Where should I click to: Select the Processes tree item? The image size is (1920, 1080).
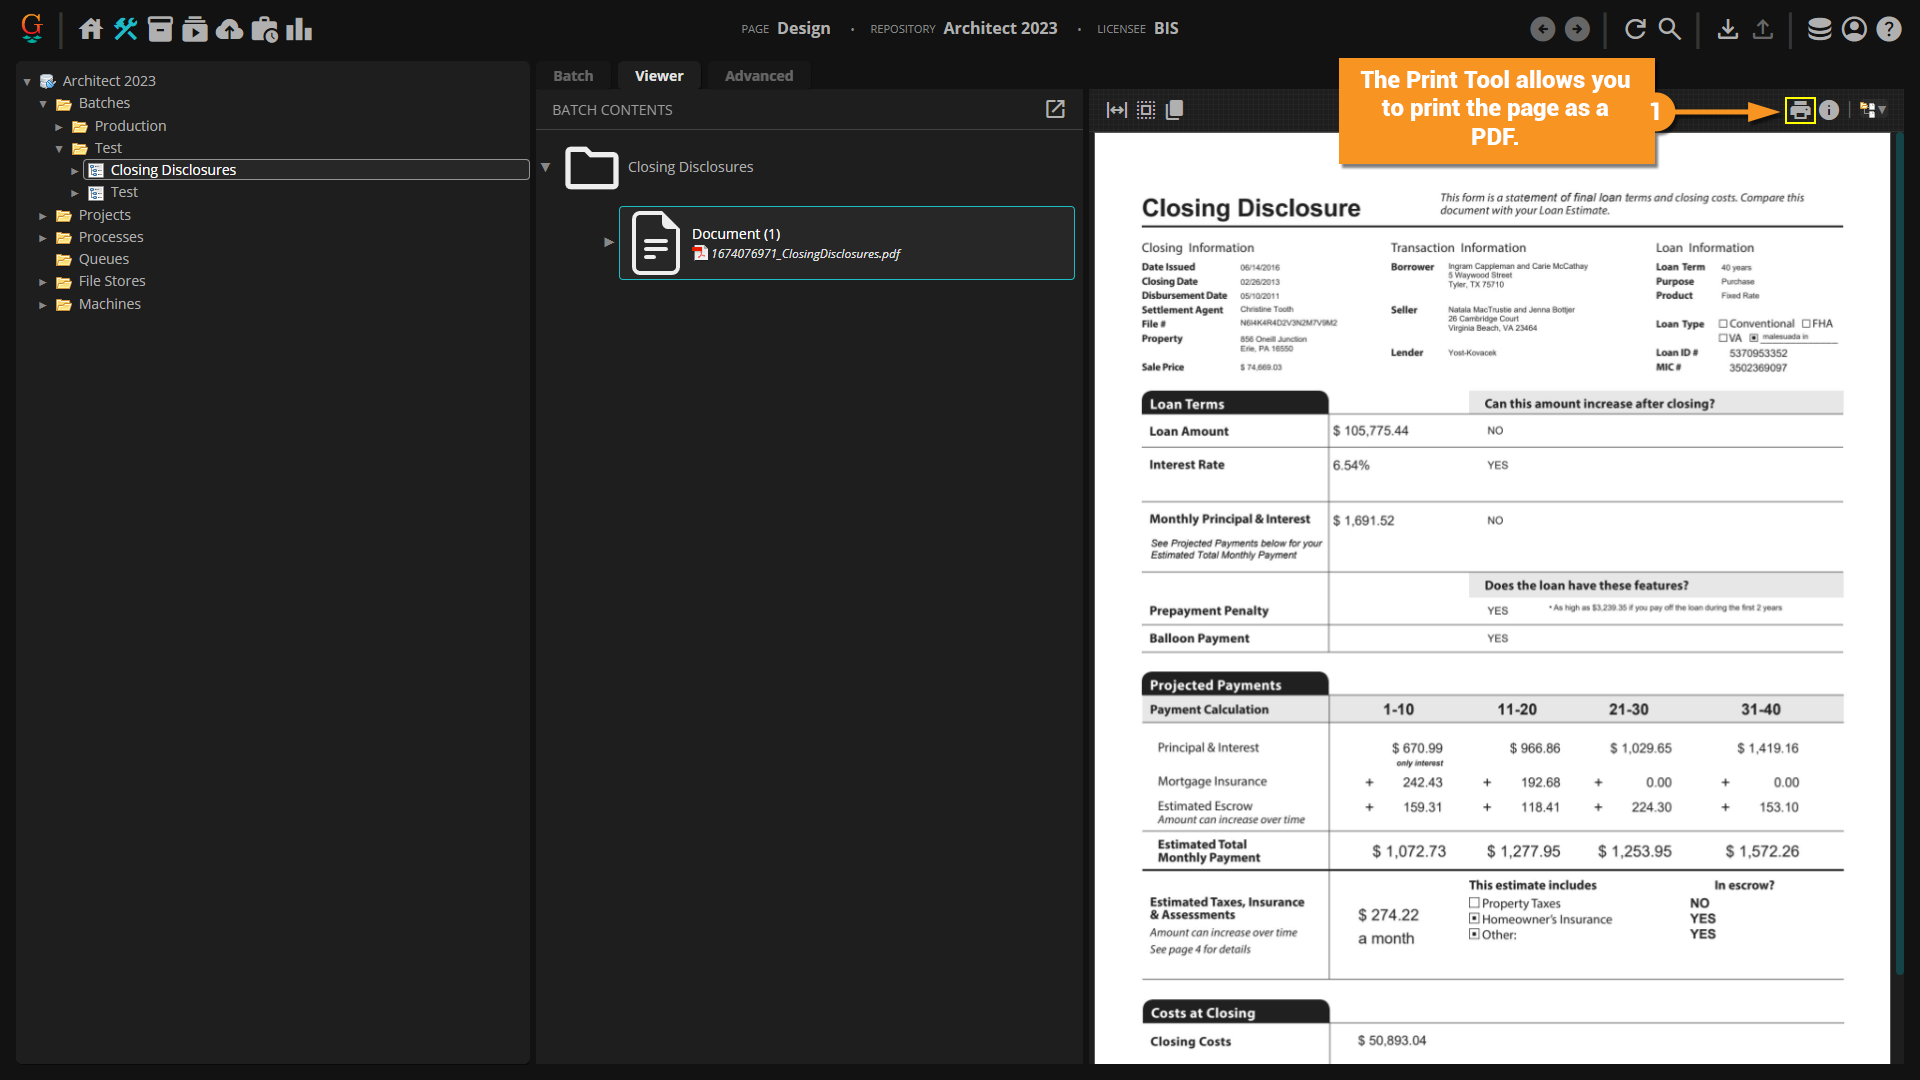pos(111,237)
